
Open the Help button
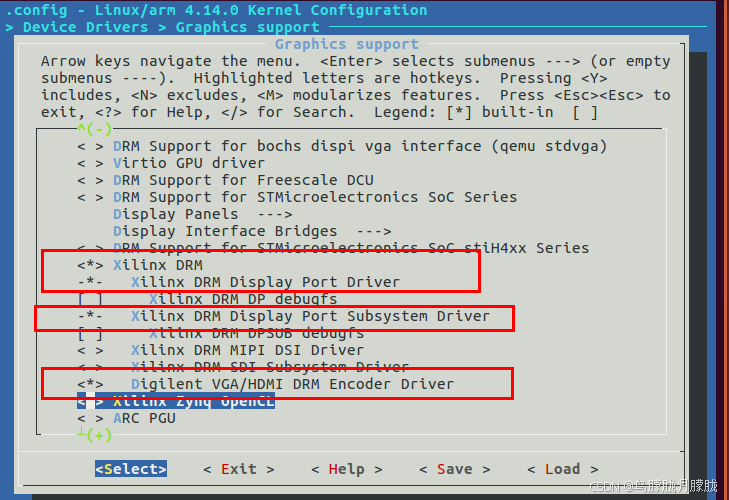346,469
